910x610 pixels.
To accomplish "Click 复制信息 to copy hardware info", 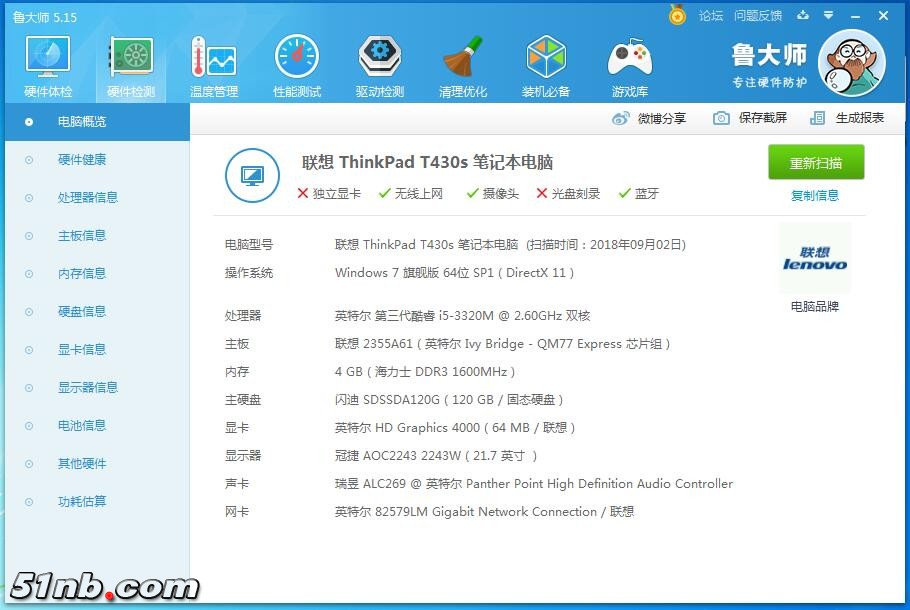I will pyautogui.click(x=816, y=195).
